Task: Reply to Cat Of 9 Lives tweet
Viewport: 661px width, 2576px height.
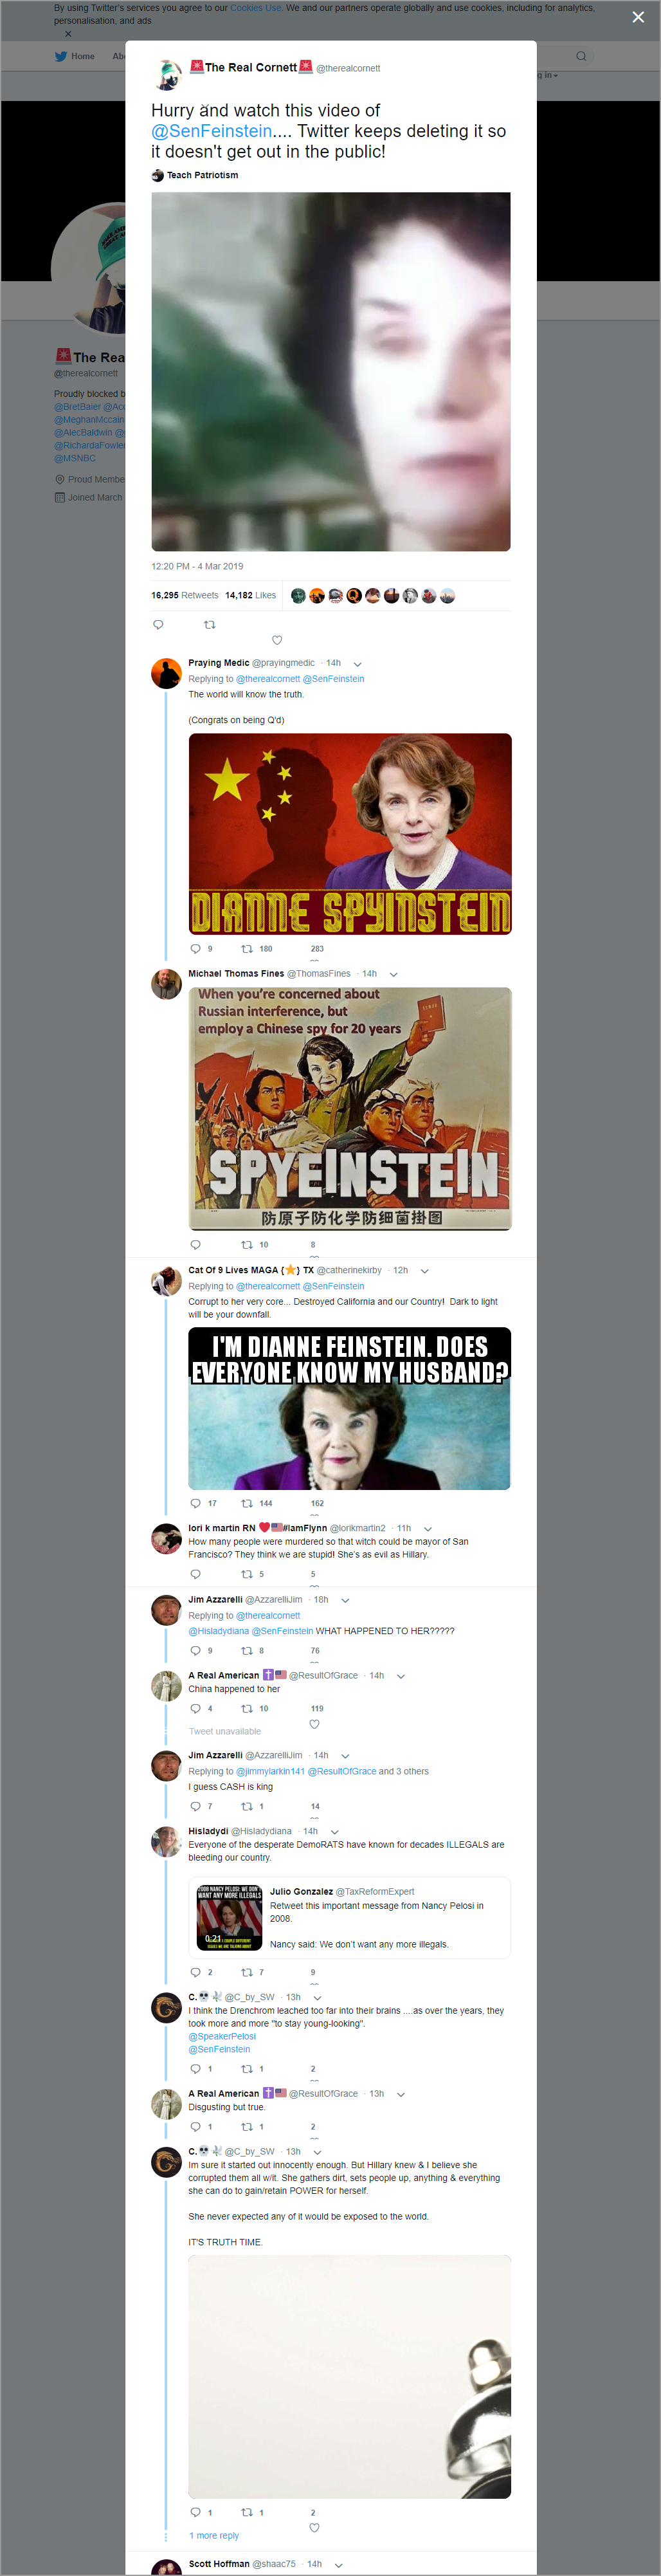Action: (x=195, y=1503)
